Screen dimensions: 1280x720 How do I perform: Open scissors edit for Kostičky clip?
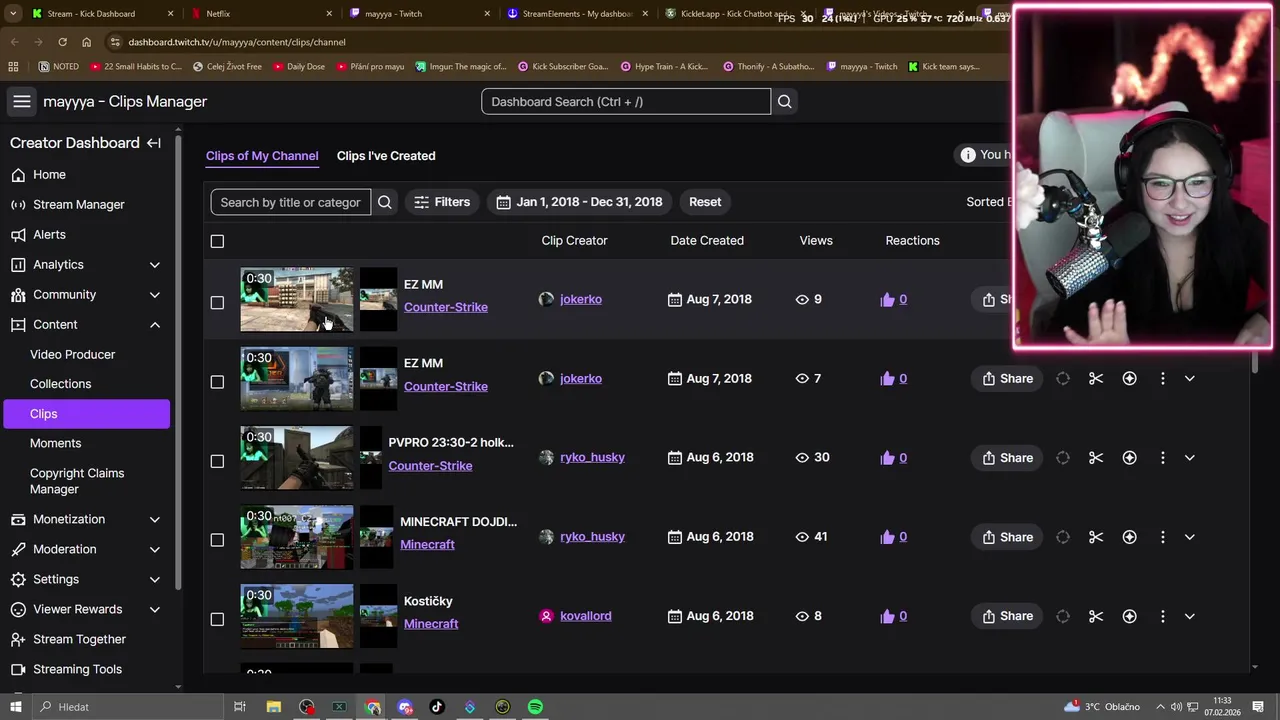[x=1096, y=616]
